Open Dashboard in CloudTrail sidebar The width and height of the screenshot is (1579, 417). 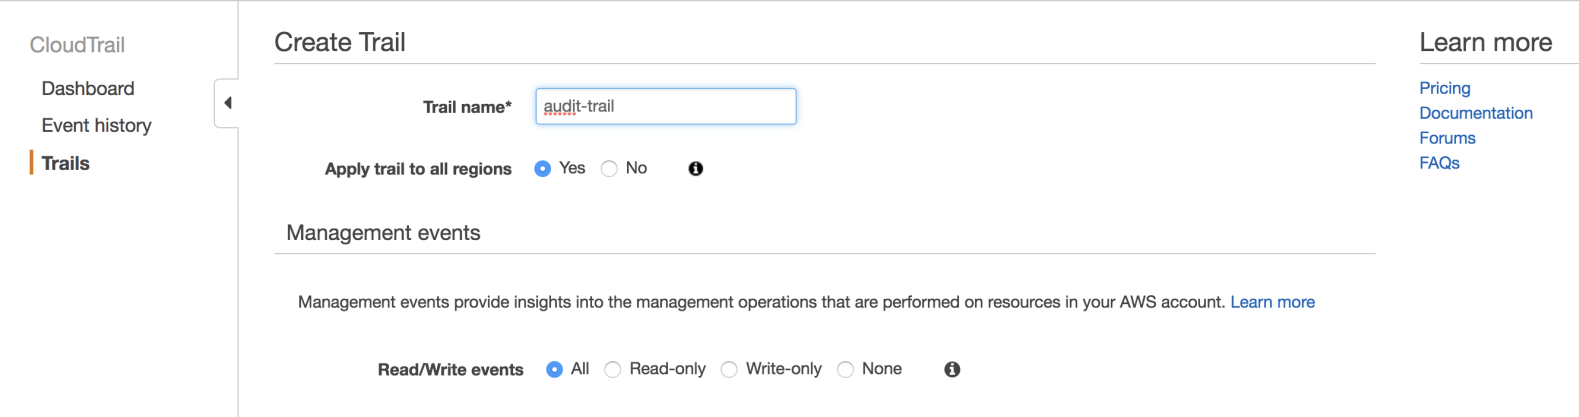tap(88, 88)
